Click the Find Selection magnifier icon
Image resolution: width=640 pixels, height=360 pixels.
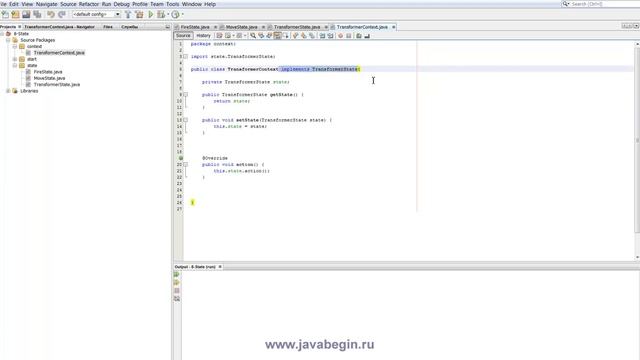coord(253,36)
